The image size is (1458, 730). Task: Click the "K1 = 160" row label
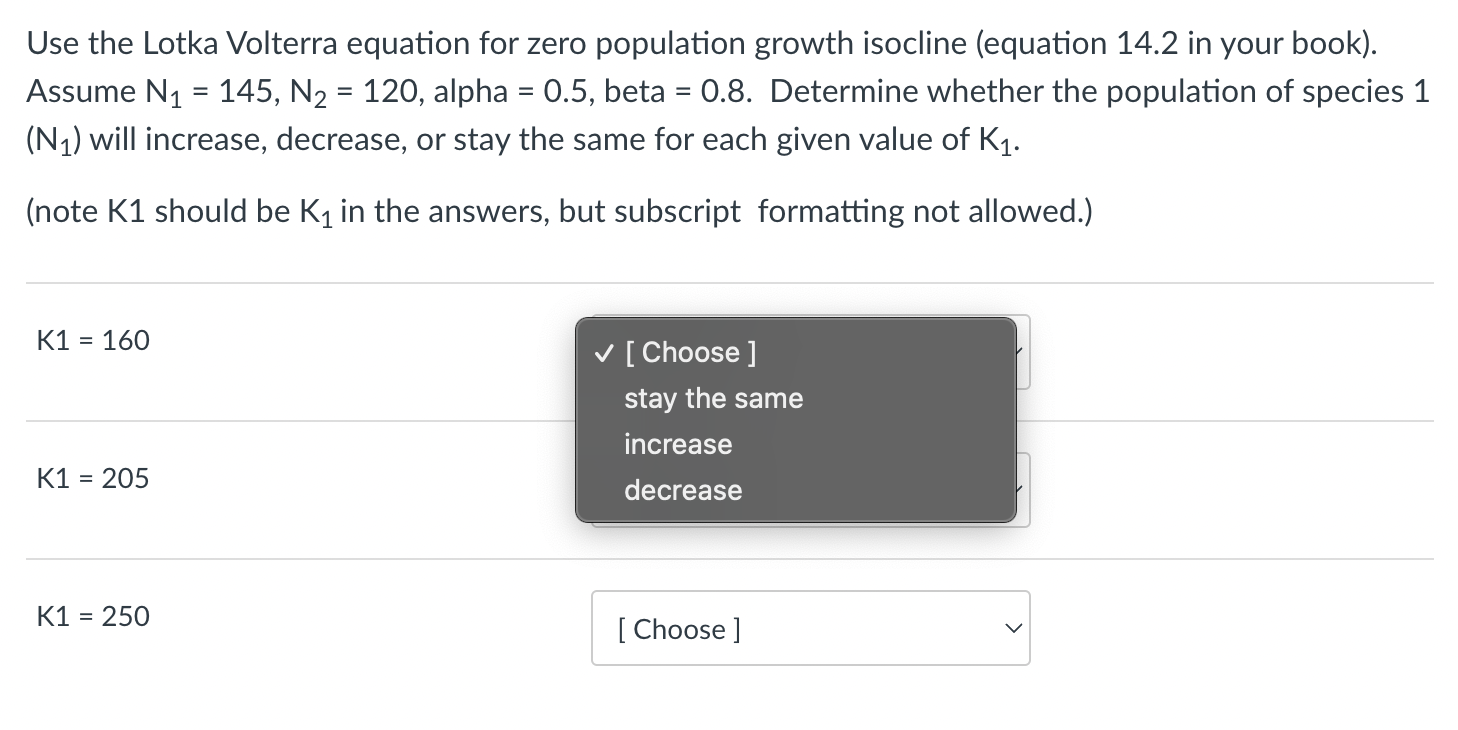[x=93, y=341]
